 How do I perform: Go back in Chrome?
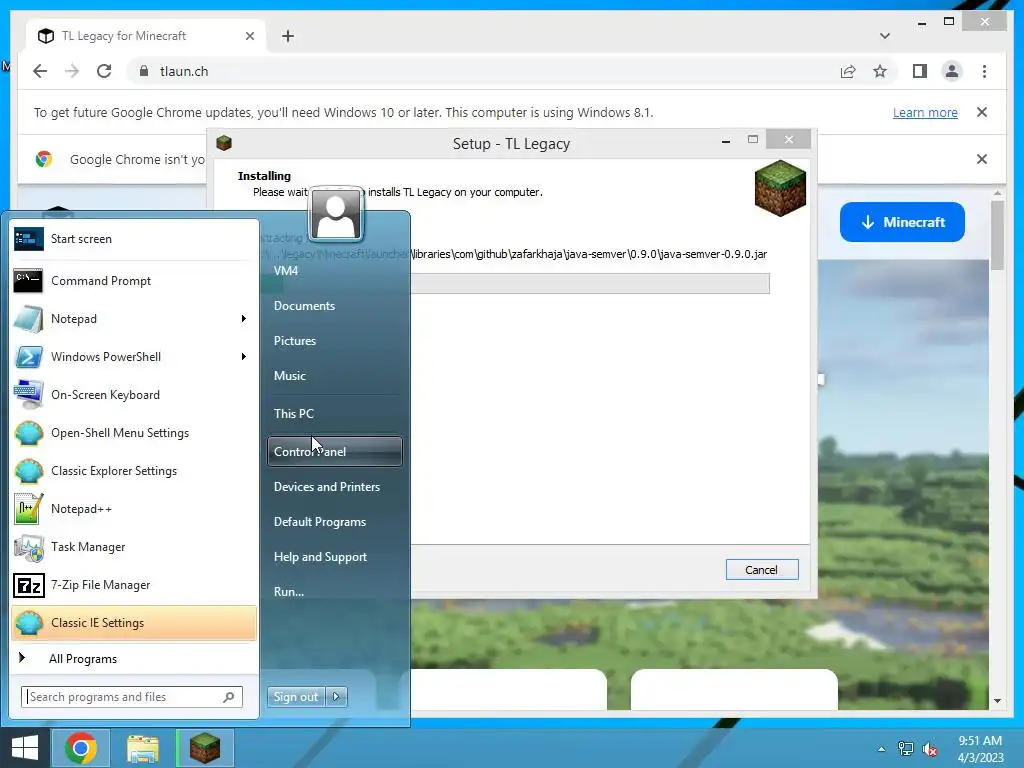(x=40, y=71)
